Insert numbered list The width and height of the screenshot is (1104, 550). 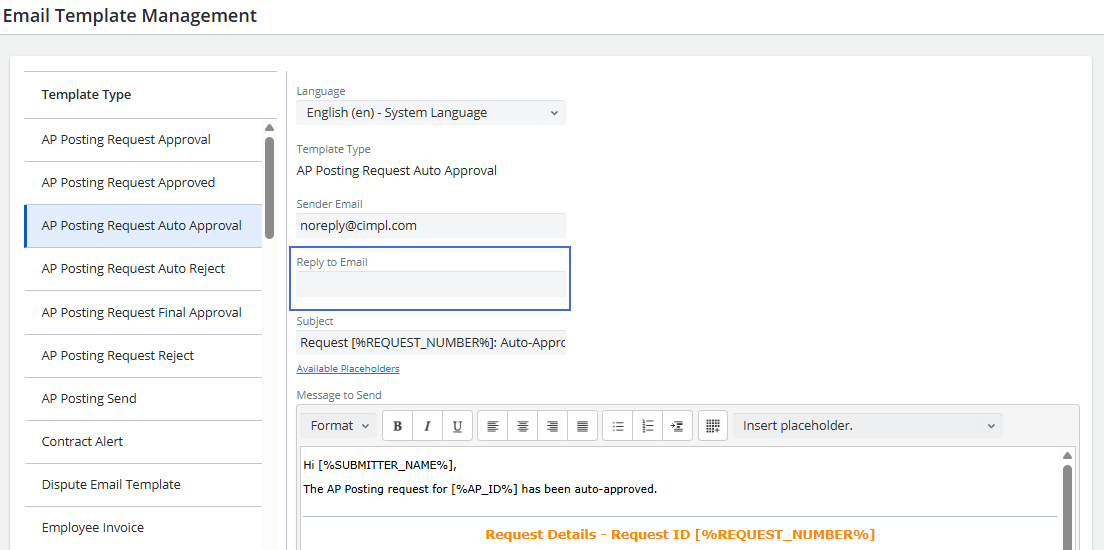648,426
